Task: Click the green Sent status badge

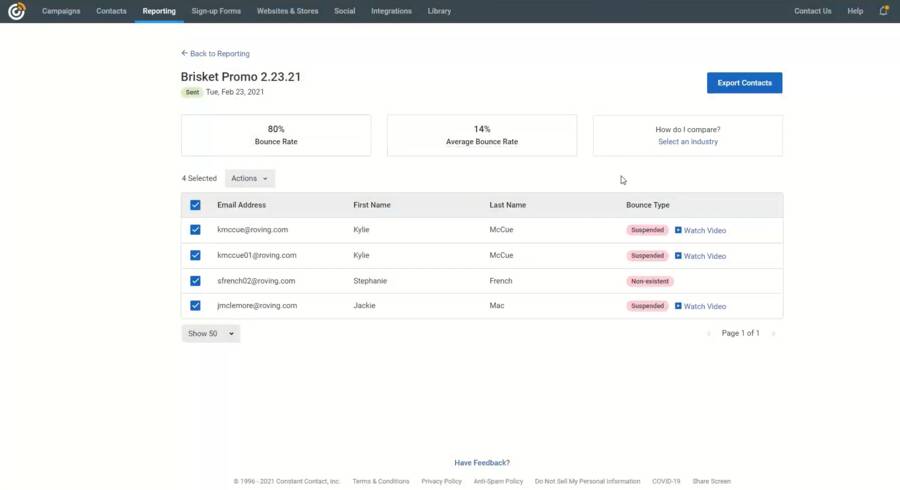Action: [192, 92]
